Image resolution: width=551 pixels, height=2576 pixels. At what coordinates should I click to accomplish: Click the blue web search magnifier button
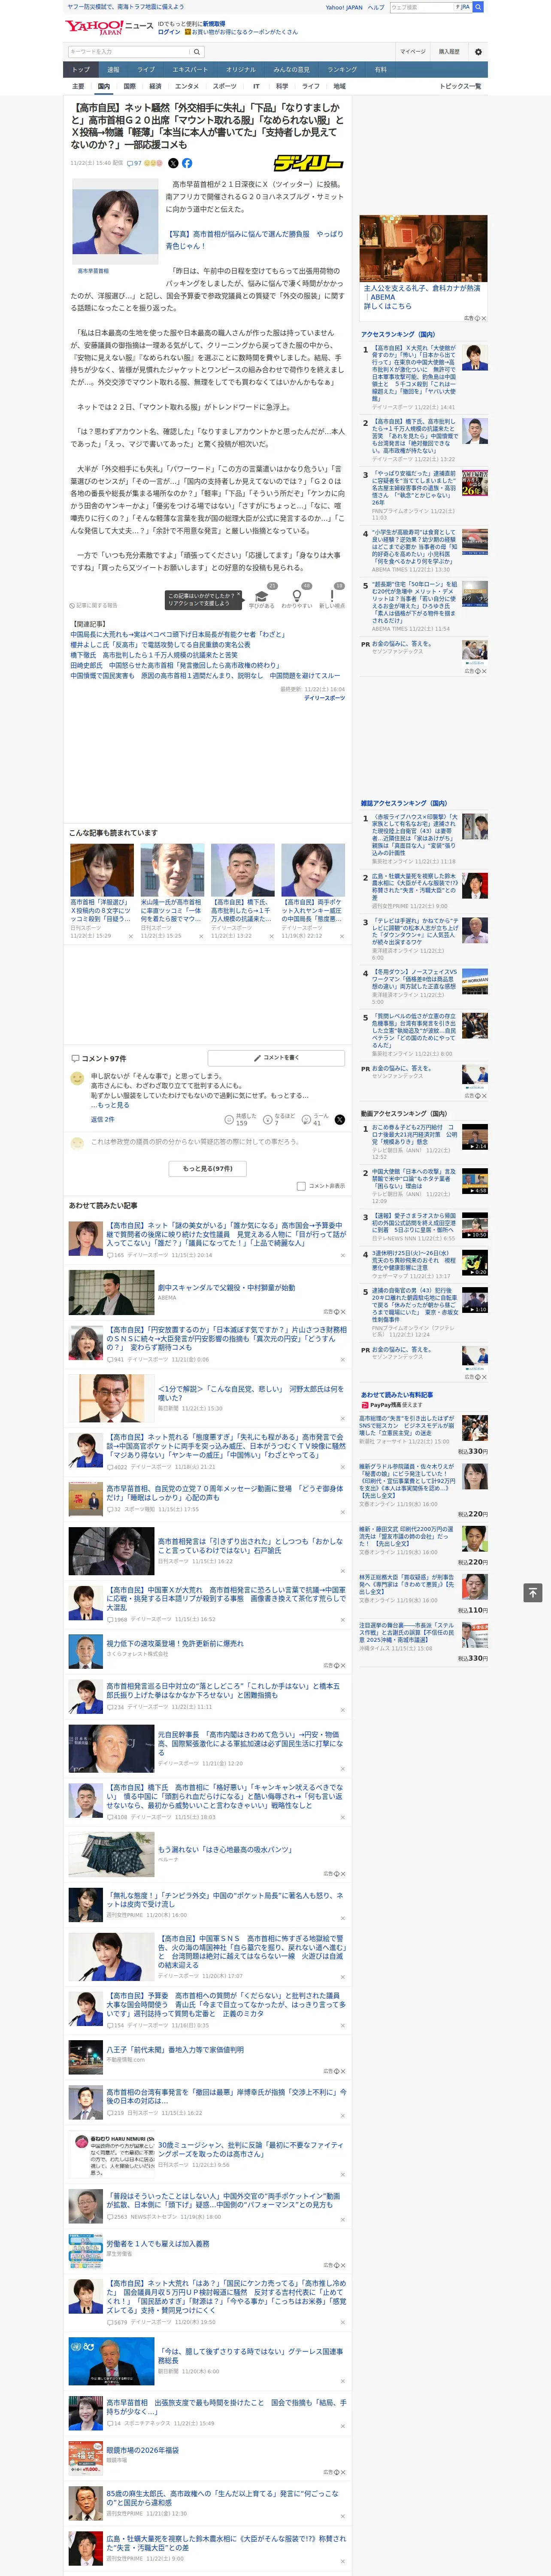click(478, 7)
